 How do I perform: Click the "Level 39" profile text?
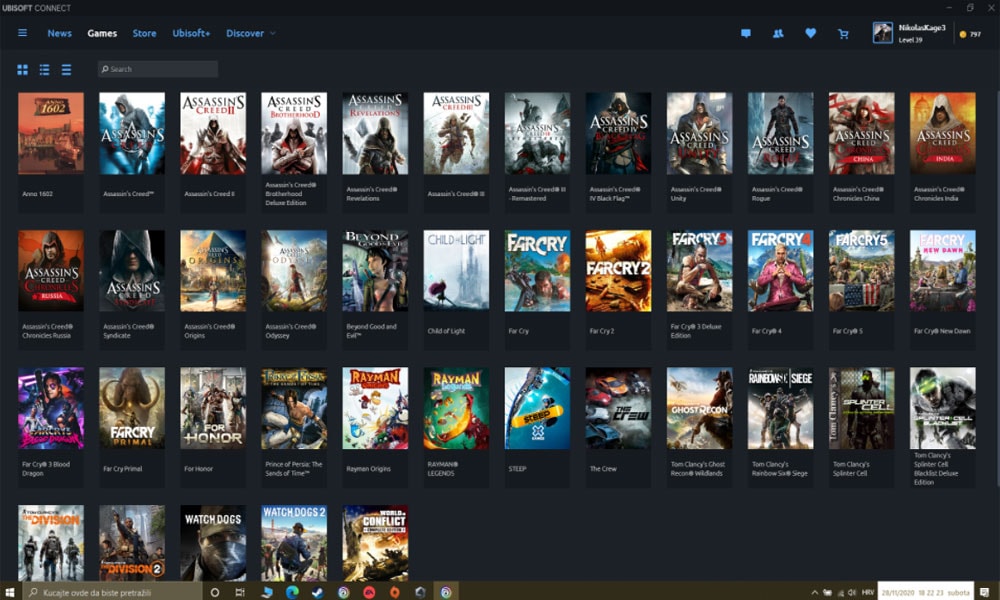910,40
